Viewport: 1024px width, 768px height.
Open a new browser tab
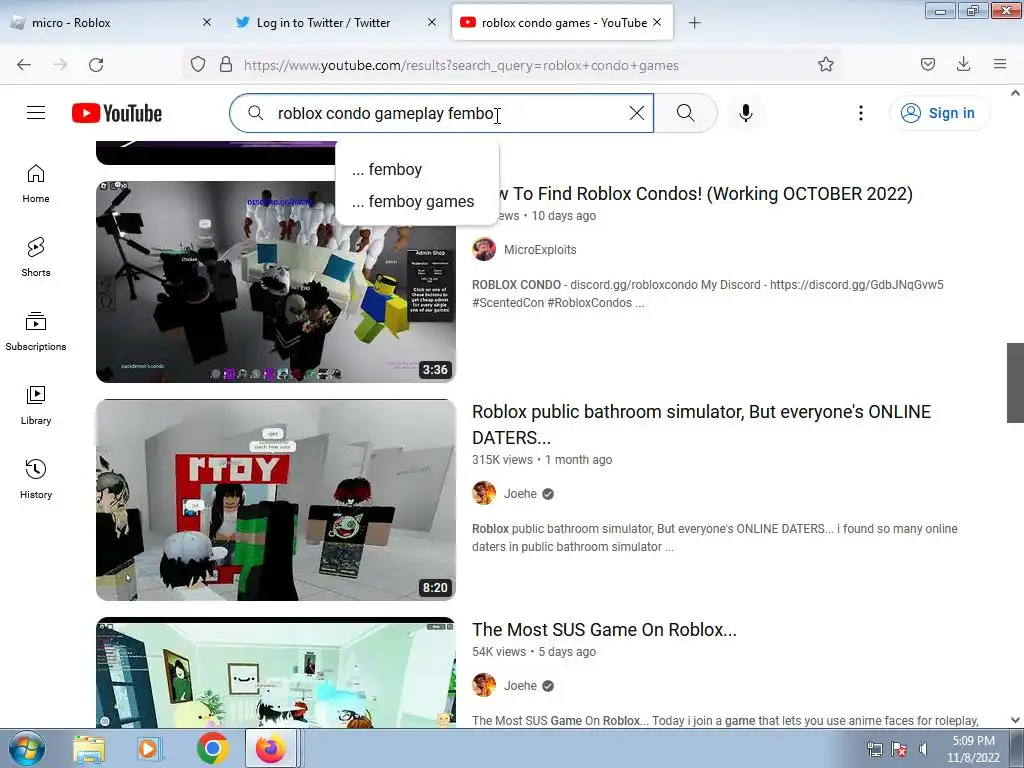[694, 23]
